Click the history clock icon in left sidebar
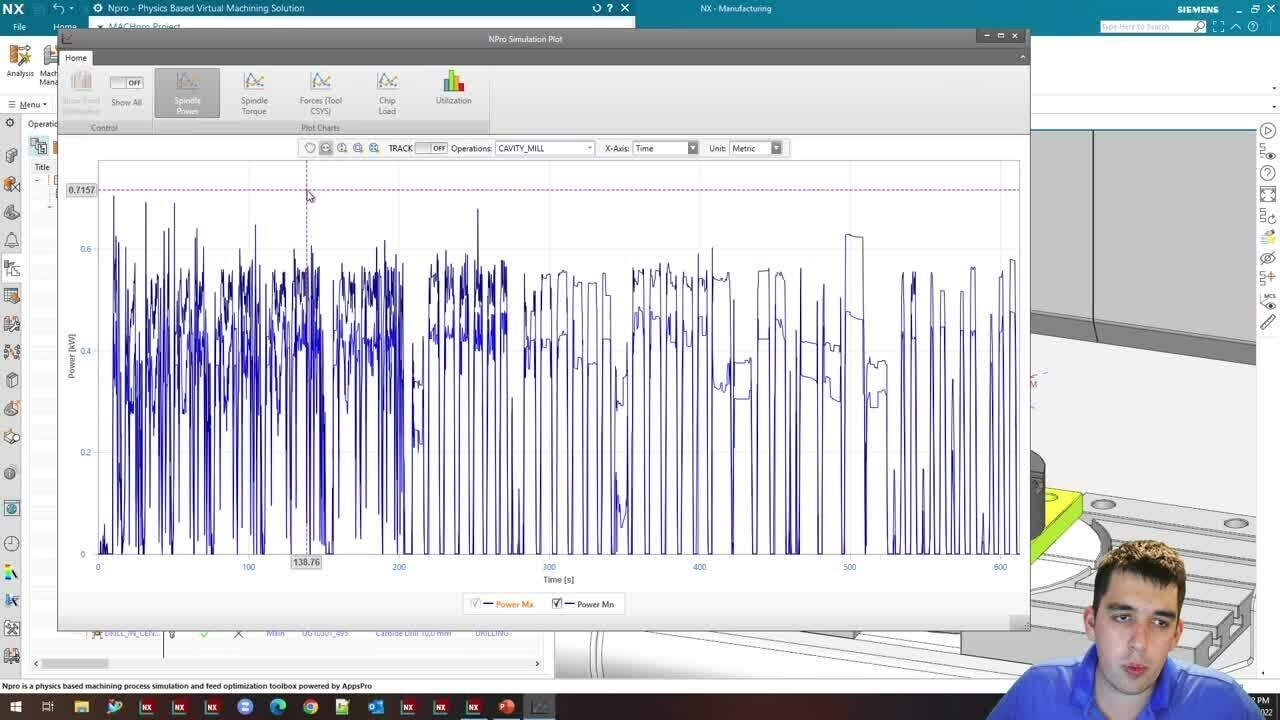Screen dimensions: 1280x720 11,544
